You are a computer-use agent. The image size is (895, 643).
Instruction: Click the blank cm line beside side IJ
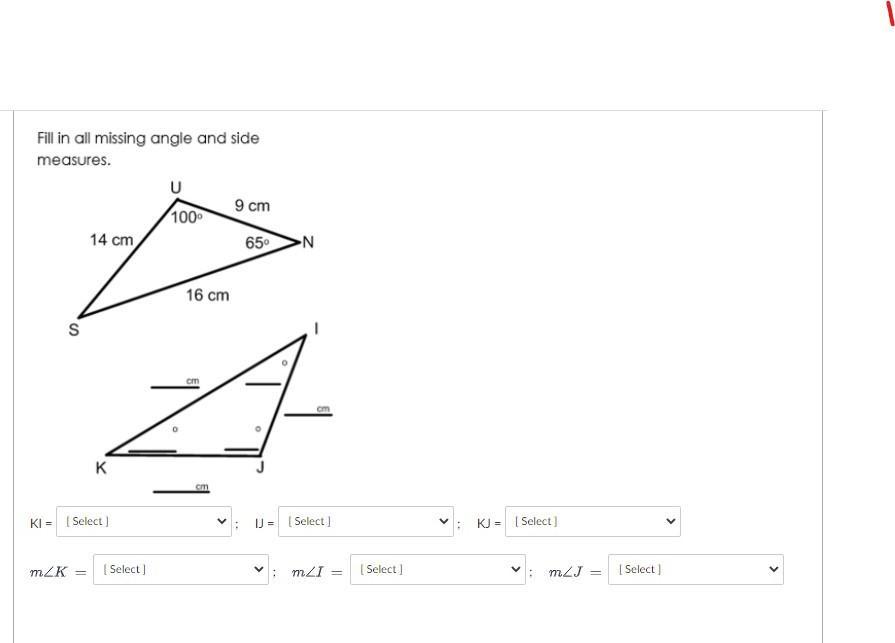click(308, 411)
